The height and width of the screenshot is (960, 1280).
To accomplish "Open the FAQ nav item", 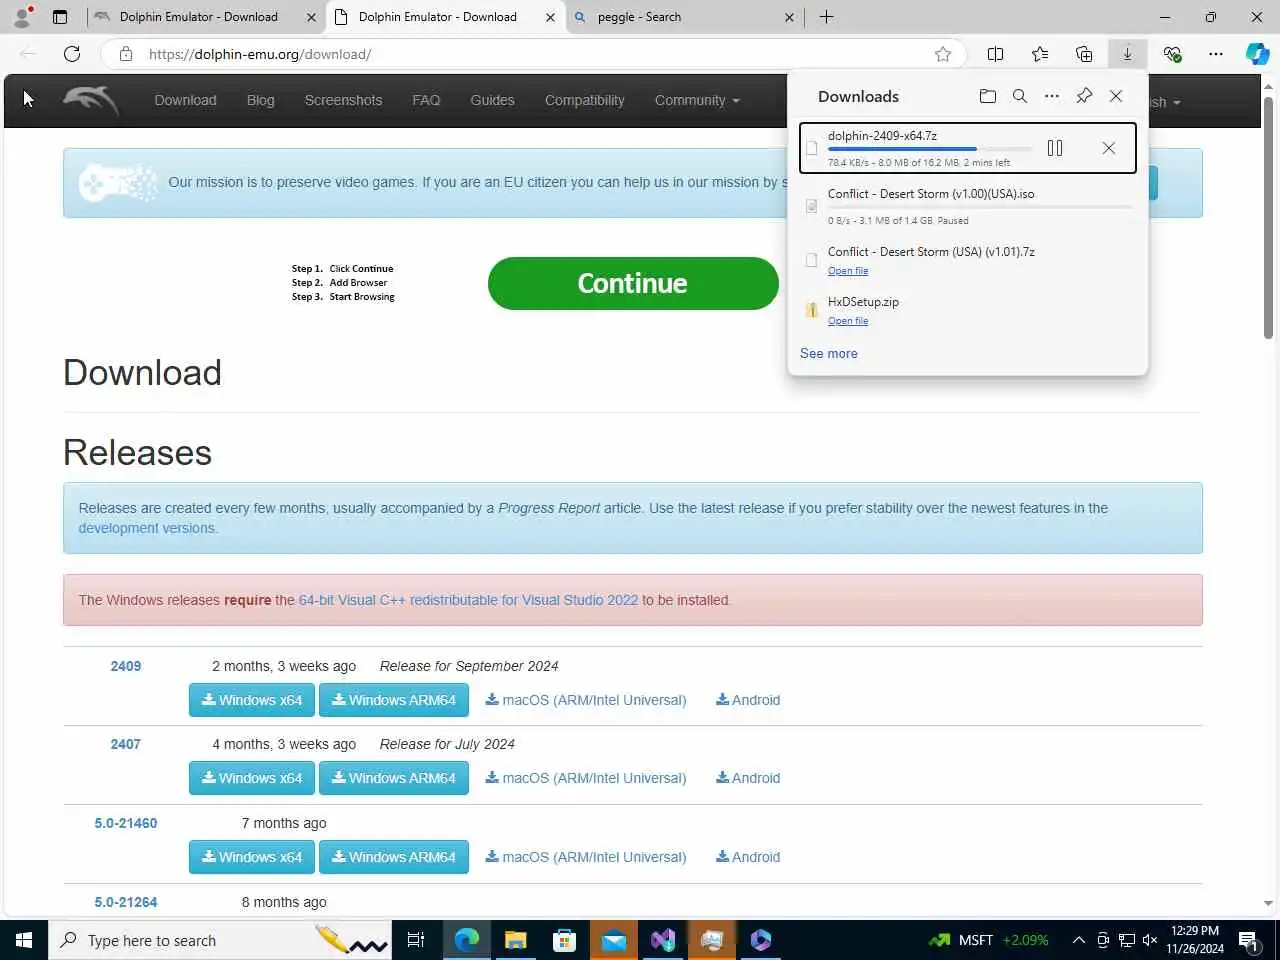I will (x=426, y=100).
